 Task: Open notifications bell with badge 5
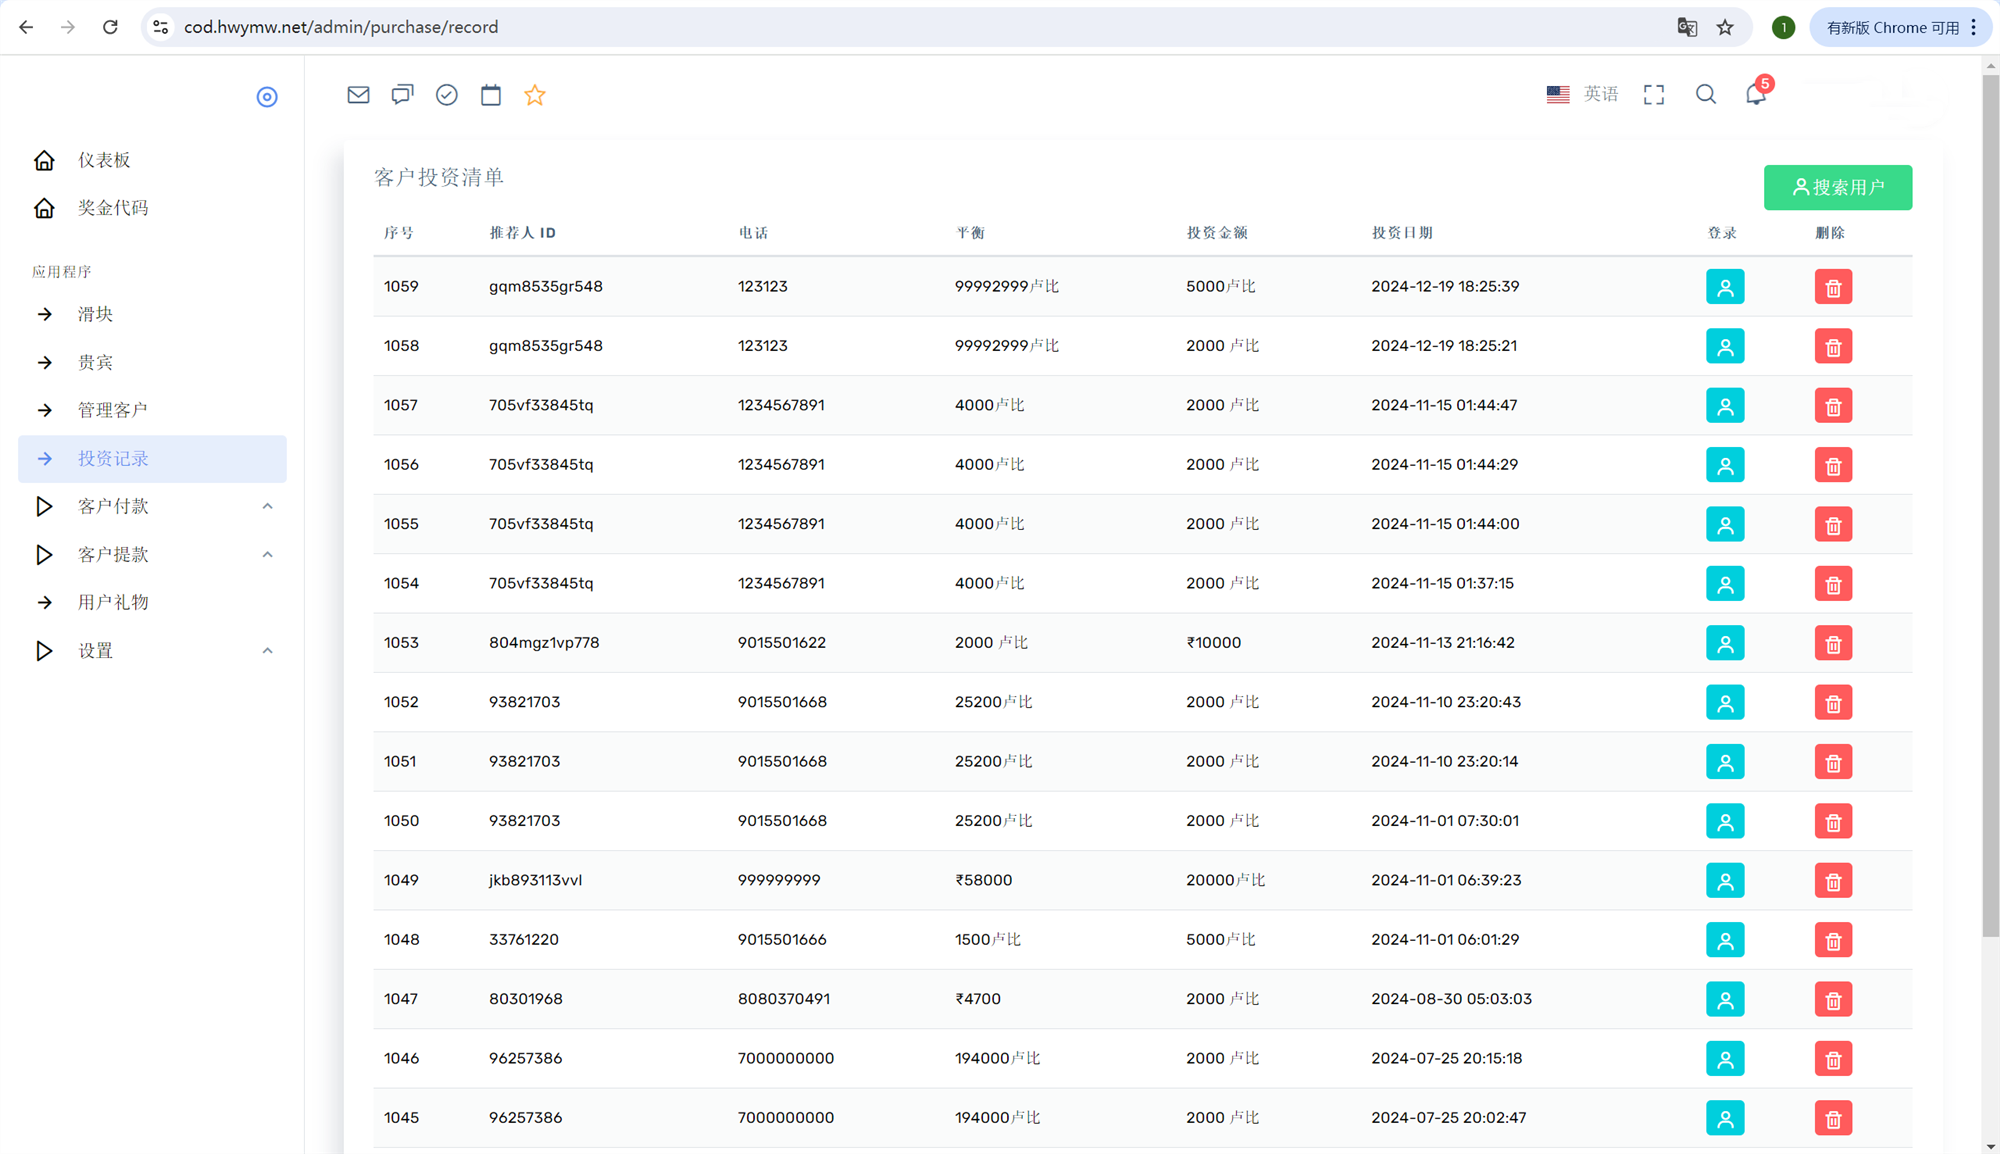[x=1757, y=93]
